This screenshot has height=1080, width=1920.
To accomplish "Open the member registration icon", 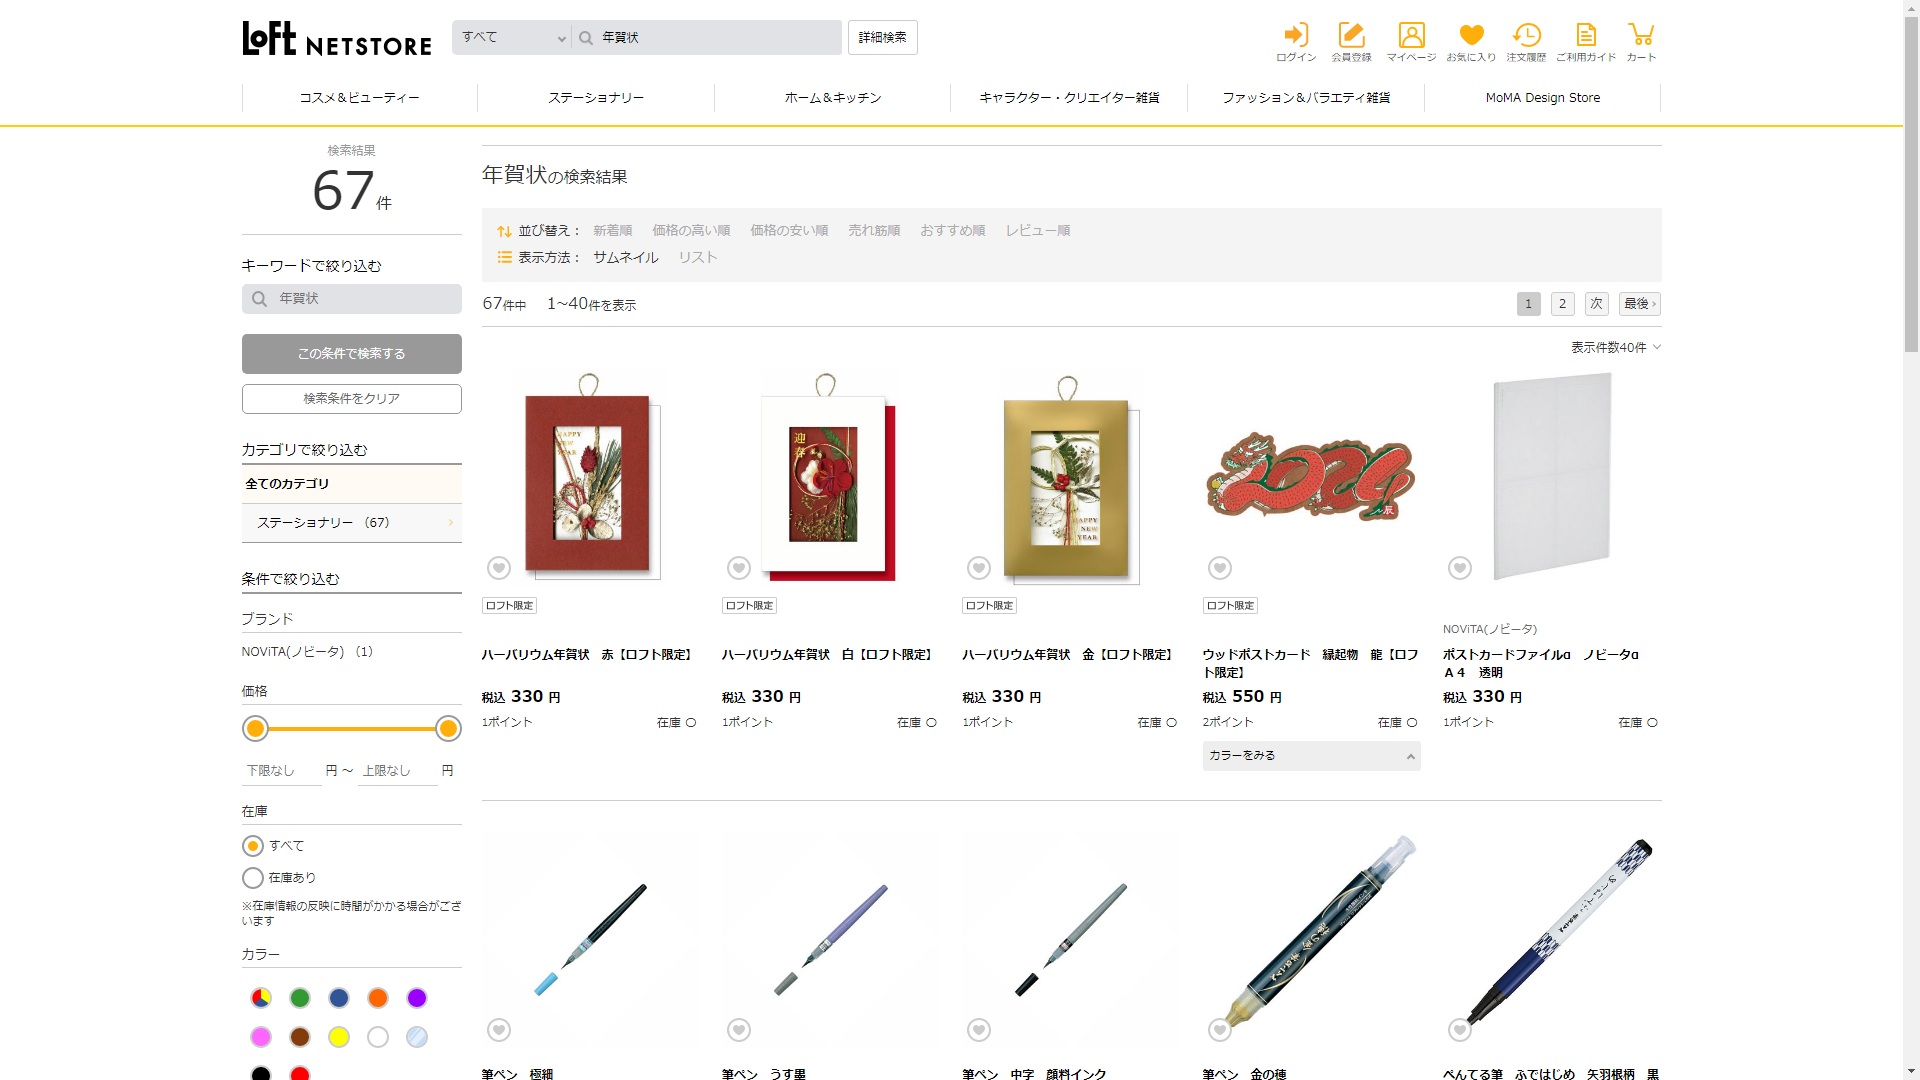I will point(1351,36).
